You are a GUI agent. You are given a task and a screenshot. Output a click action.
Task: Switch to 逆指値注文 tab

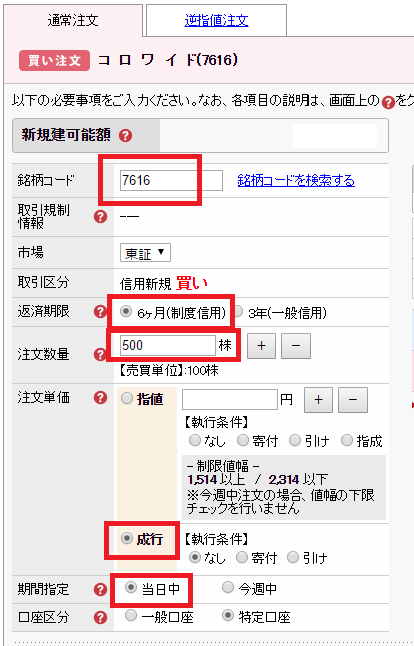(x=216, y=20)
